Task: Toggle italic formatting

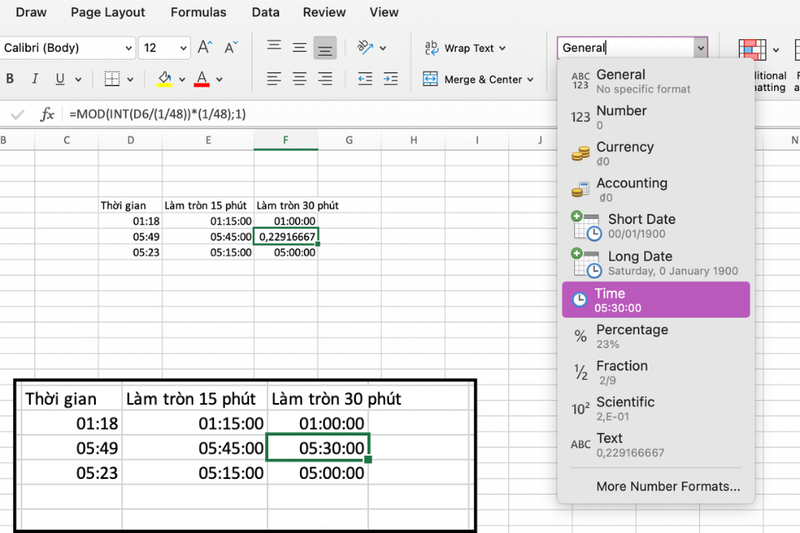Action: point(35,79)
